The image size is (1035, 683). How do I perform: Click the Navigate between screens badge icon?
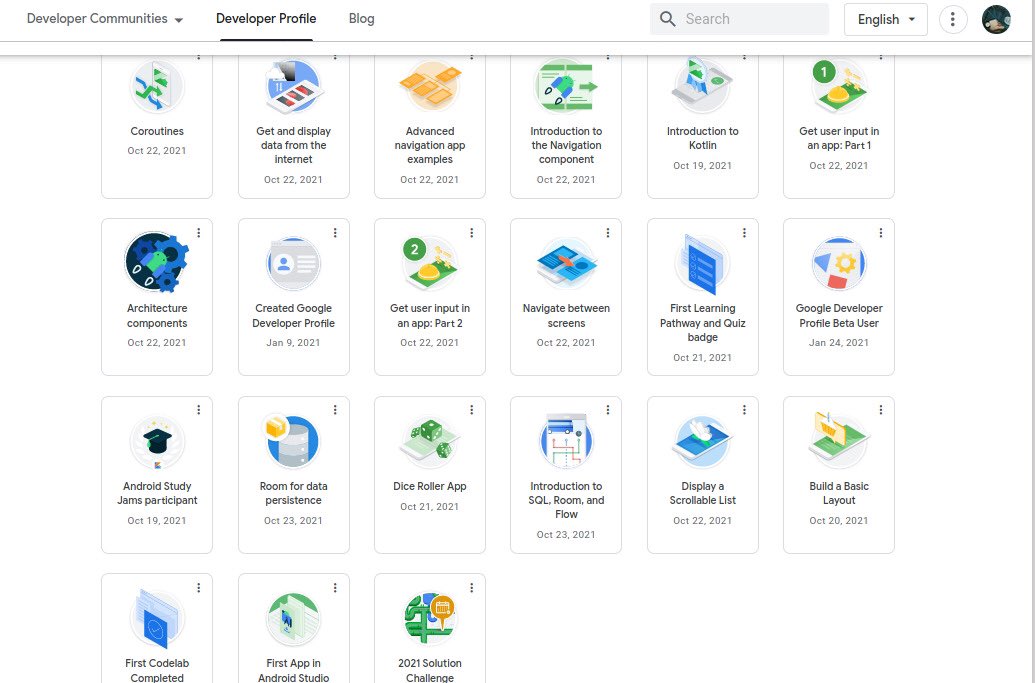coord(566,263)
